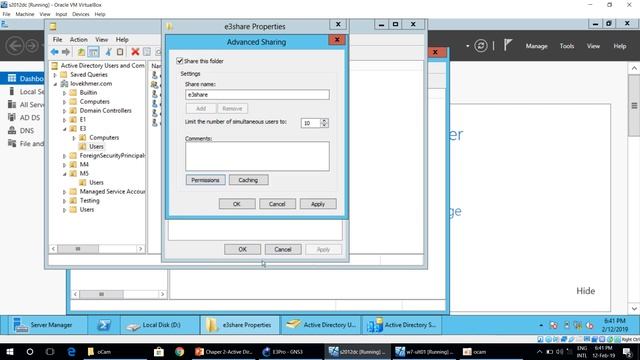Click Server Manager vertical scrollbar thumb
This screenshot has width=640, height=360.
coord(634,106)
